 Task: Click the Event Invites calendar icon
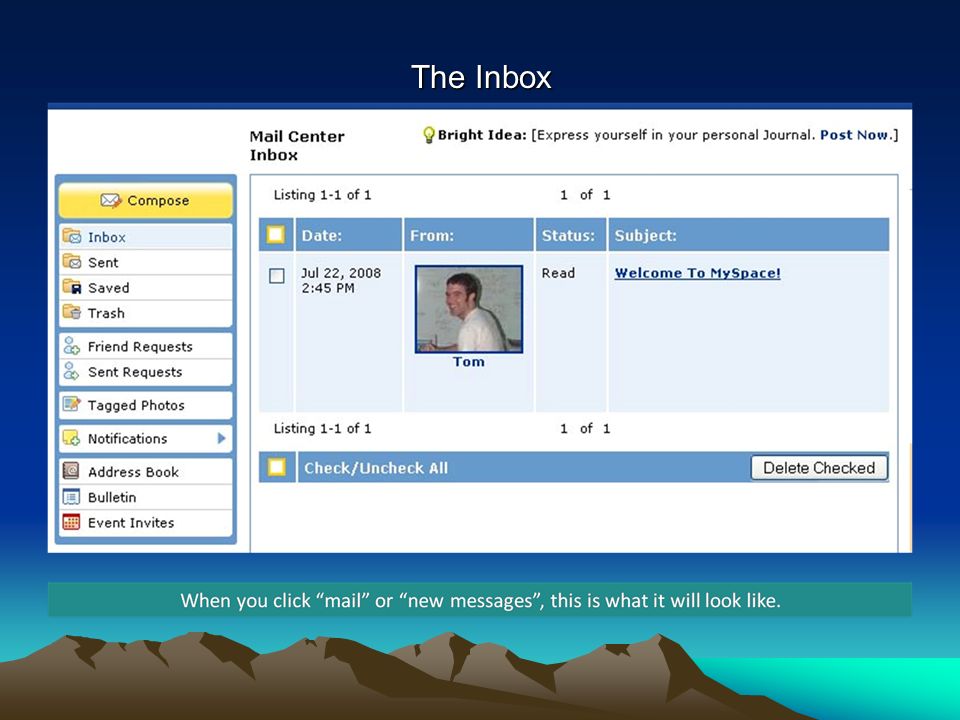[x=72, y=522]
